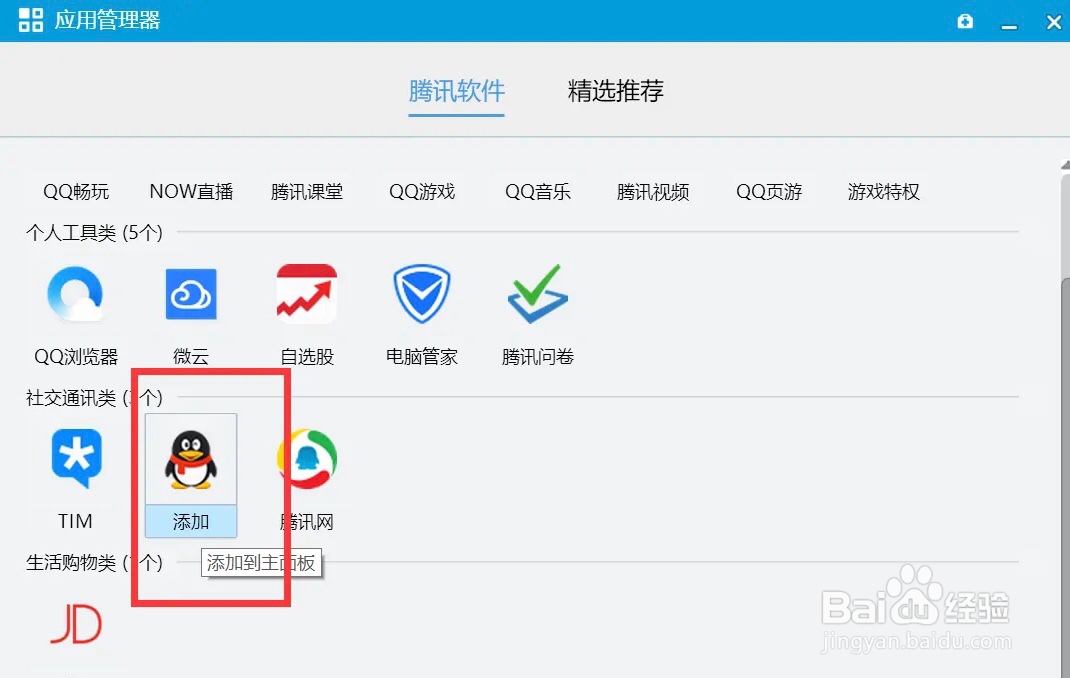Viewport: 1070px width, 678px height.
Task: Open the 电脑管家 shield icon
Action: [422, 294]
